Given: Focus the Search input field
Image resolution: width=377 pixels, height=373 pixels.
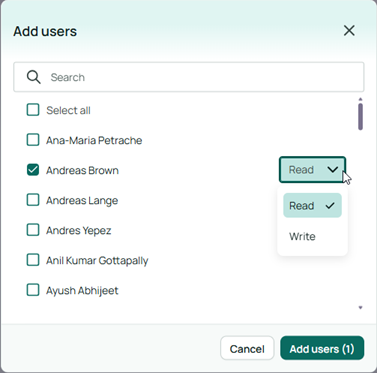Looking at the screenshot, I should (189, 77).
